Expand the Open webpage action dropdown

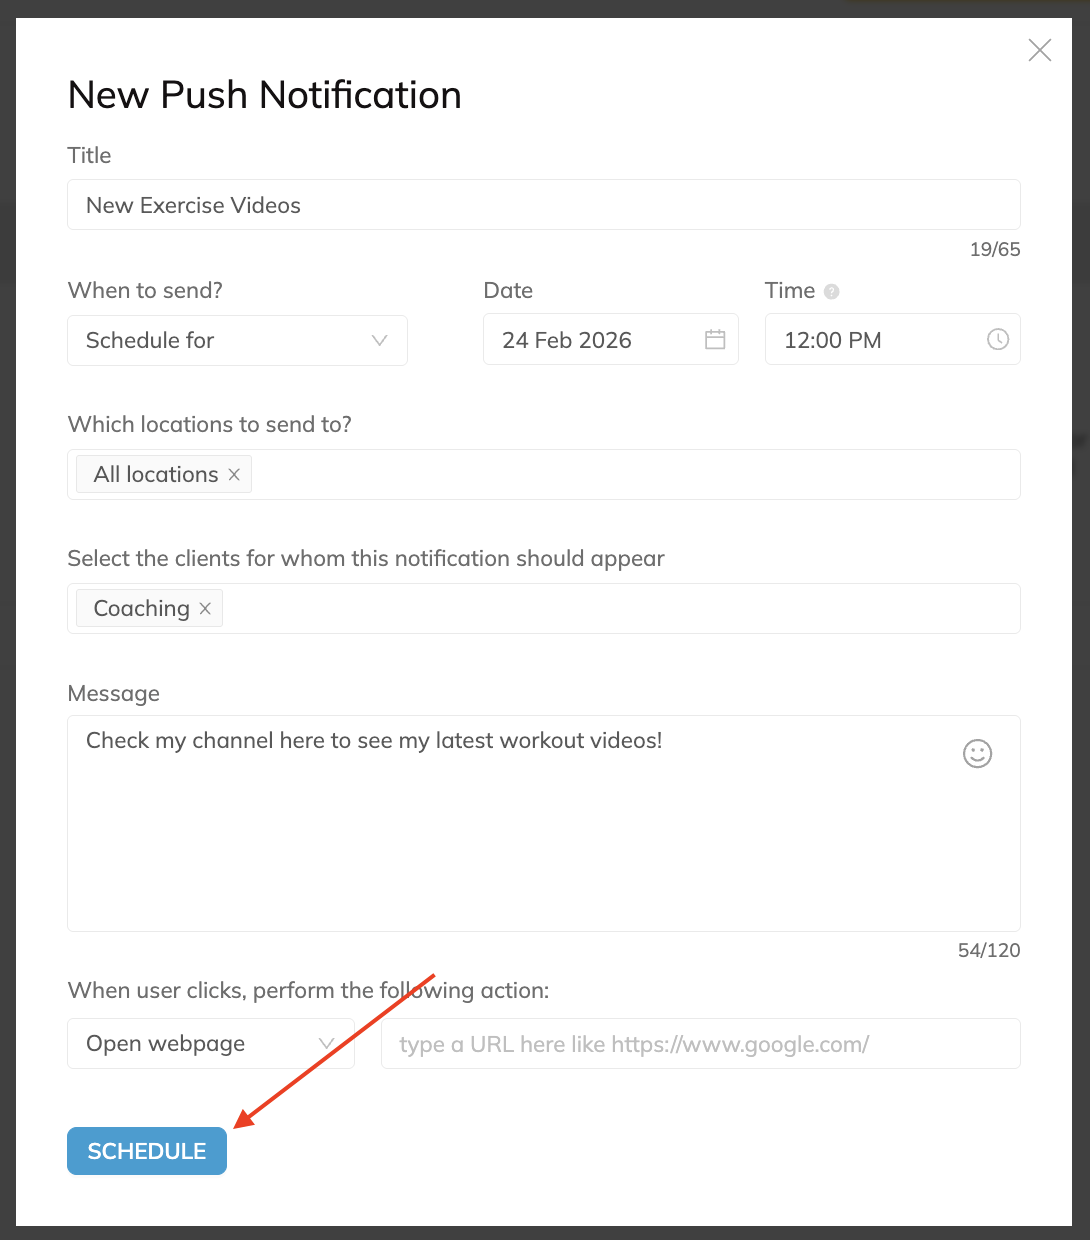pyautogui.click(x=325, y=1044)
